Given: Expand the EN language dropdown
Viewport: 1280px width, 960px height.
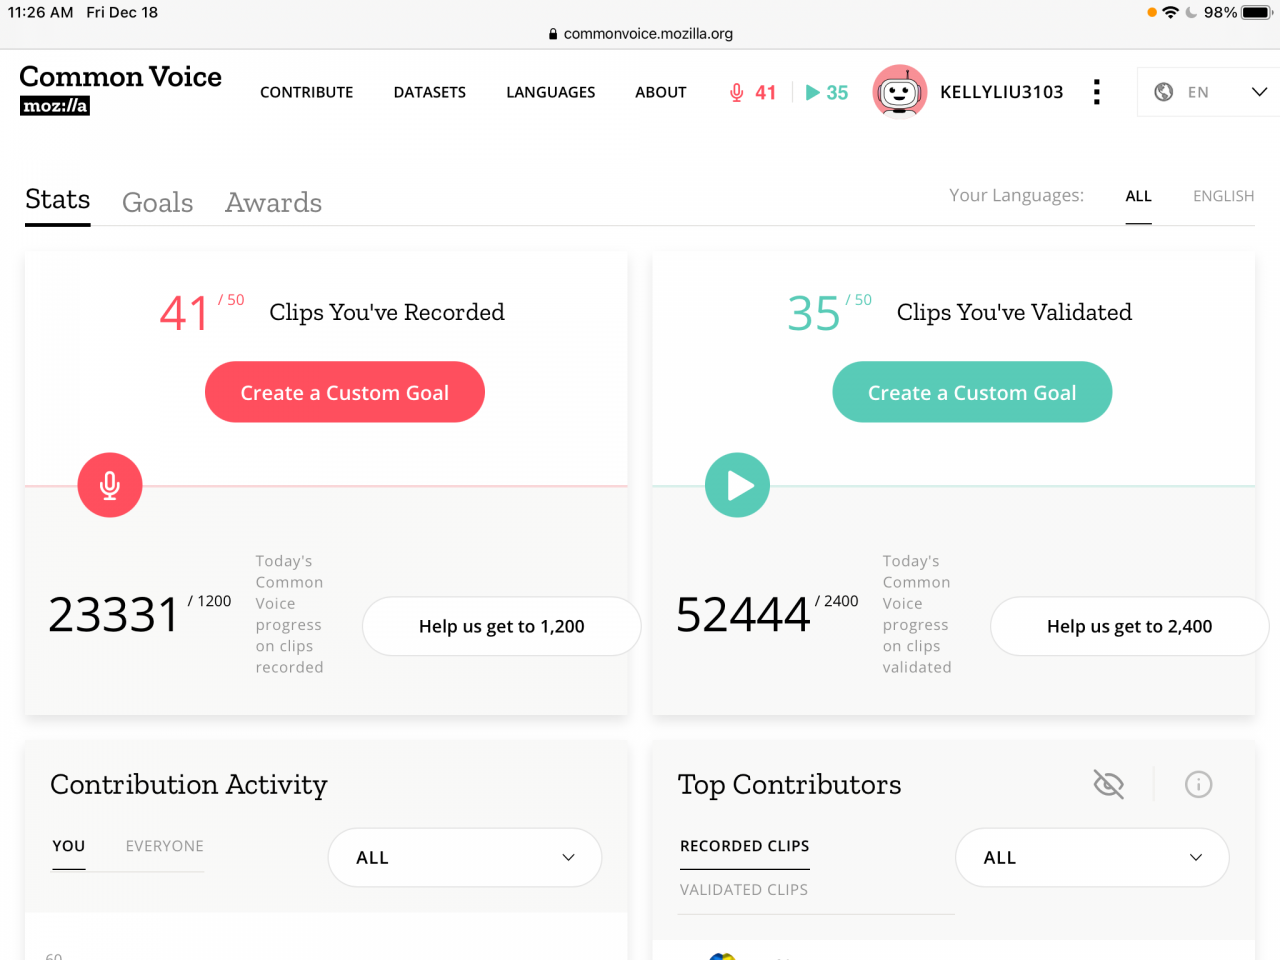Looking at the screenshot, I should point(1208,92).
